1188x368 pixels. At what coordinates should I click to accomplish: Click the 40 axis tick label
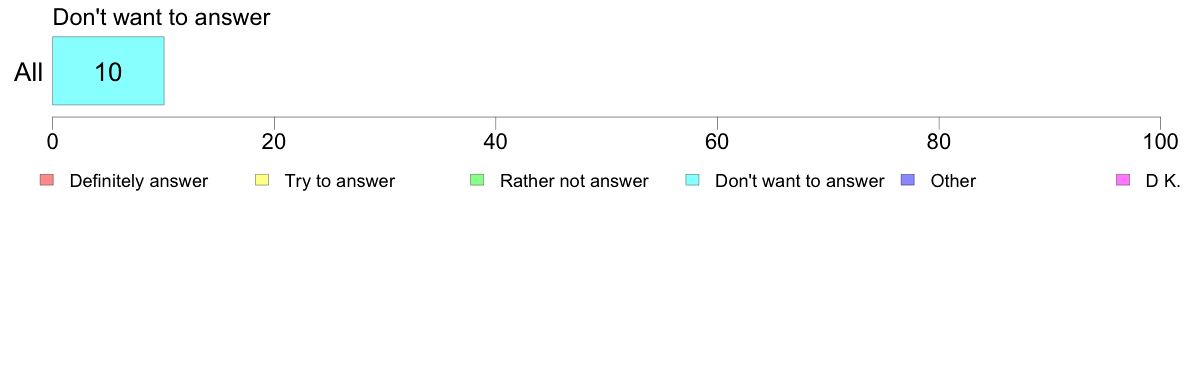pos(496,141)
